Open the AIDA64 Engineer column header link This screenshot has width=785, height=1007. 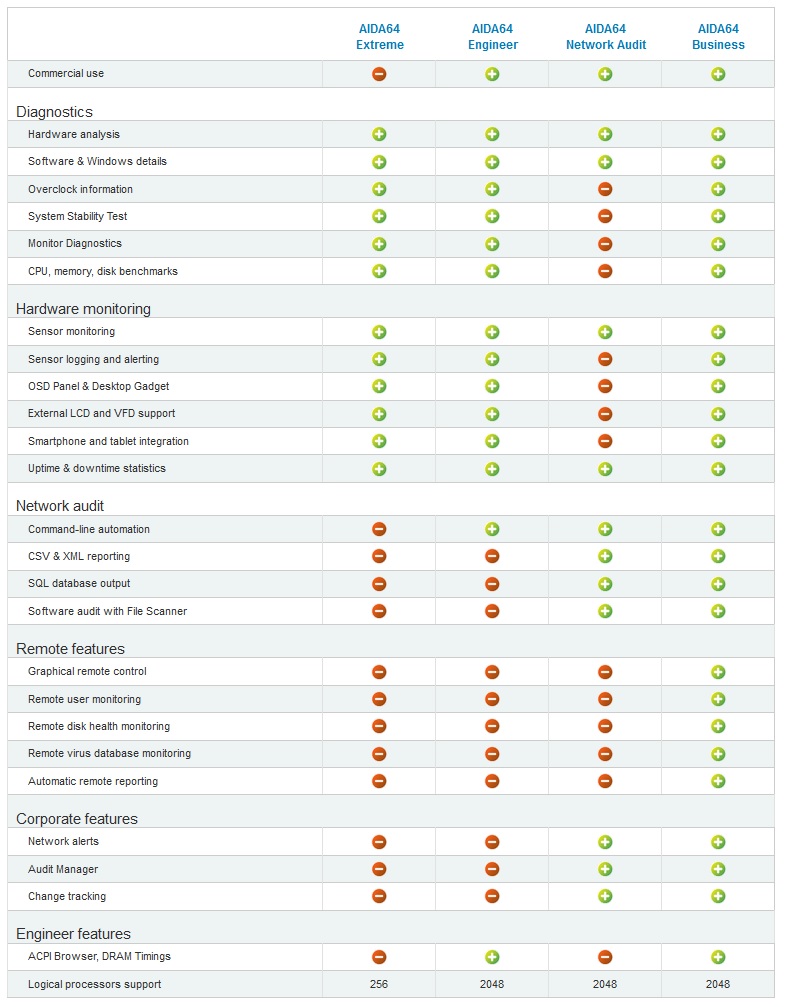tap(493, 37)
